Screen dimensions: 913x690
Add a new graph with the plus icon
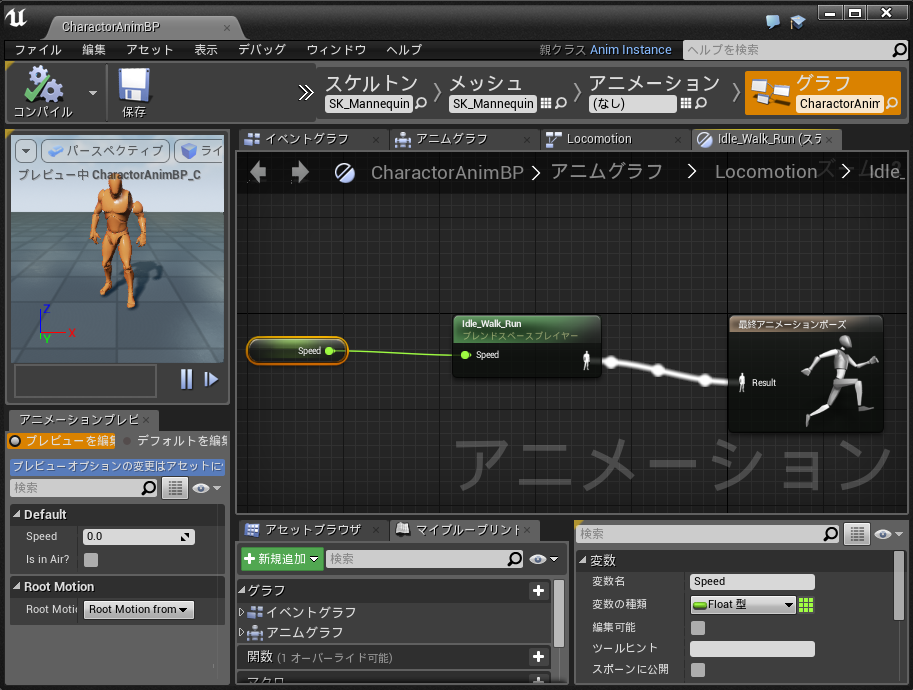pos(538,590)
